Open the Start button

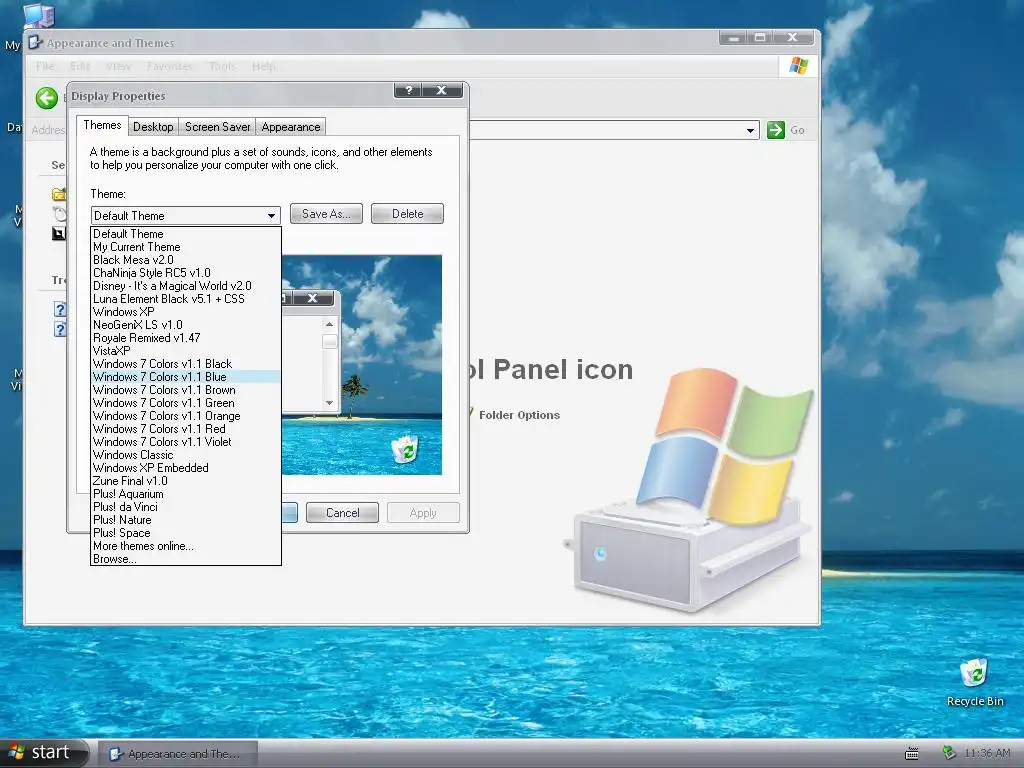44,753
